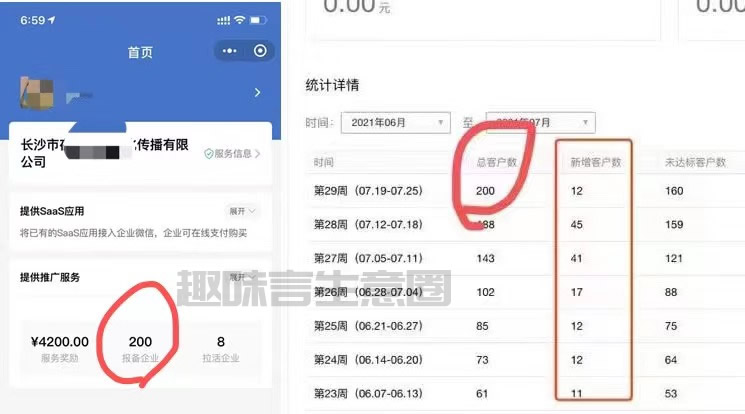The width and height of the screenshot is (745, 414).
Task: Select row 第27周 (07.05-07.11)
Action: pyautogui.click(x=525, y=258)
